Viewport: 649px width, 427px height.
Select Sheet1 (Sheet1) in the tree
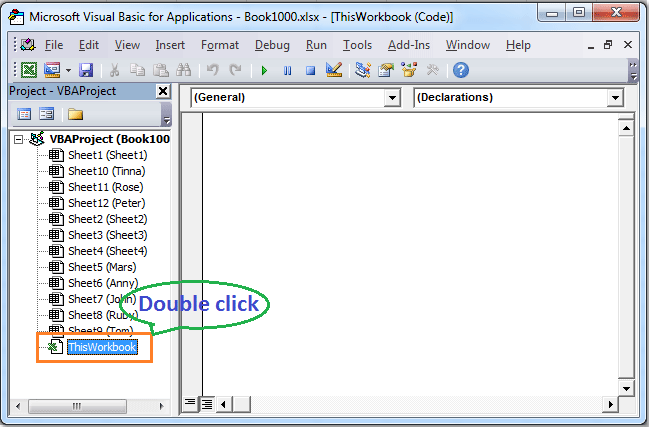[108, 155]
